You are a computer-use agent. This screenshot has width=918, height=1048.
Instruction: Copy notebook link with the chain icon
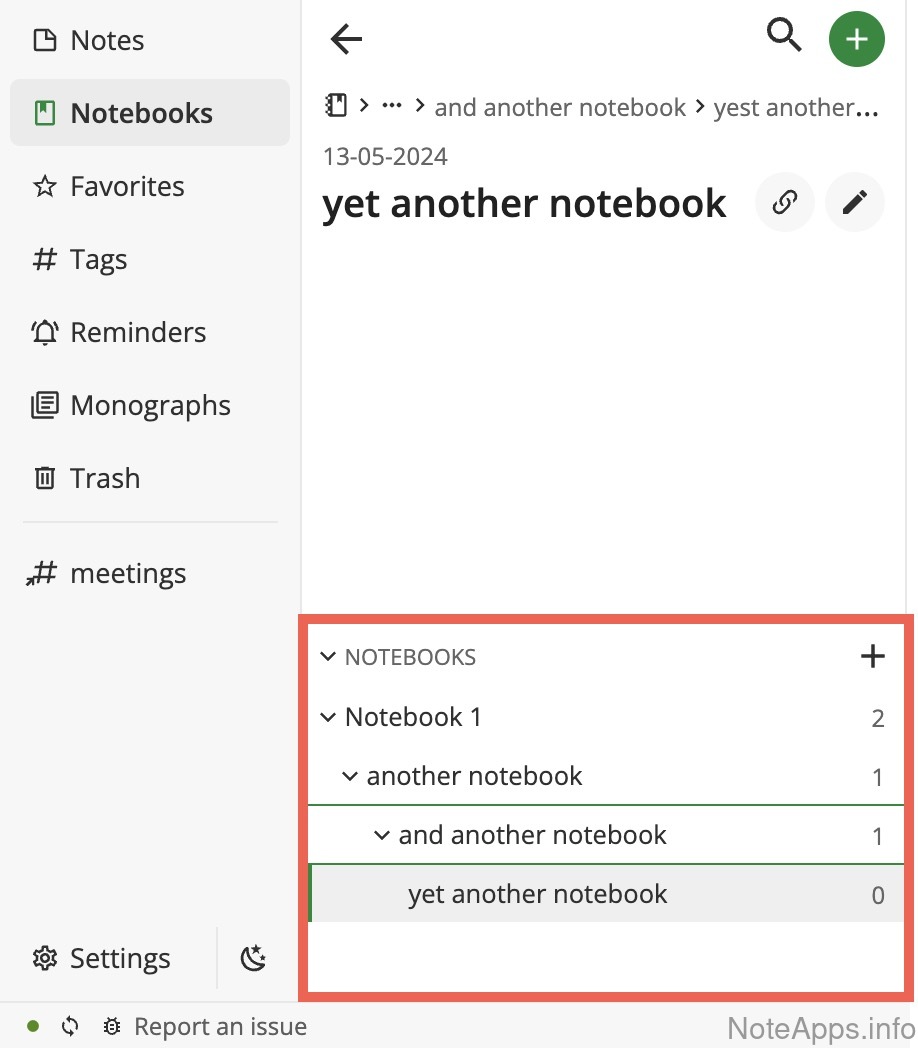click(785, 203)
